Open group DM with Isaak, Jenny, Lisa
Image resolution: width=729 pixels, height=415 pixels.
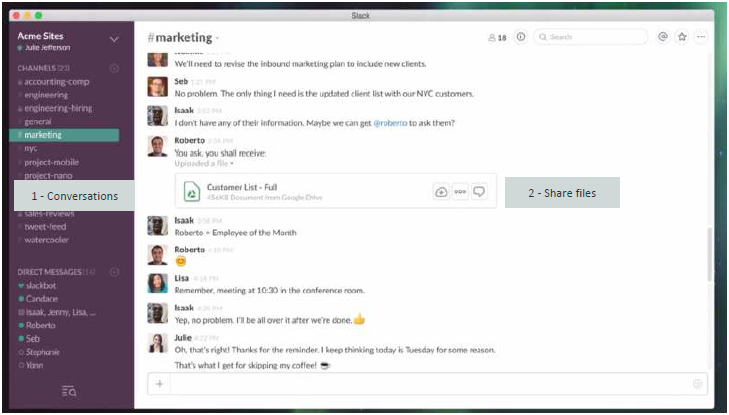pyautogui.click(x=60, y=312)
